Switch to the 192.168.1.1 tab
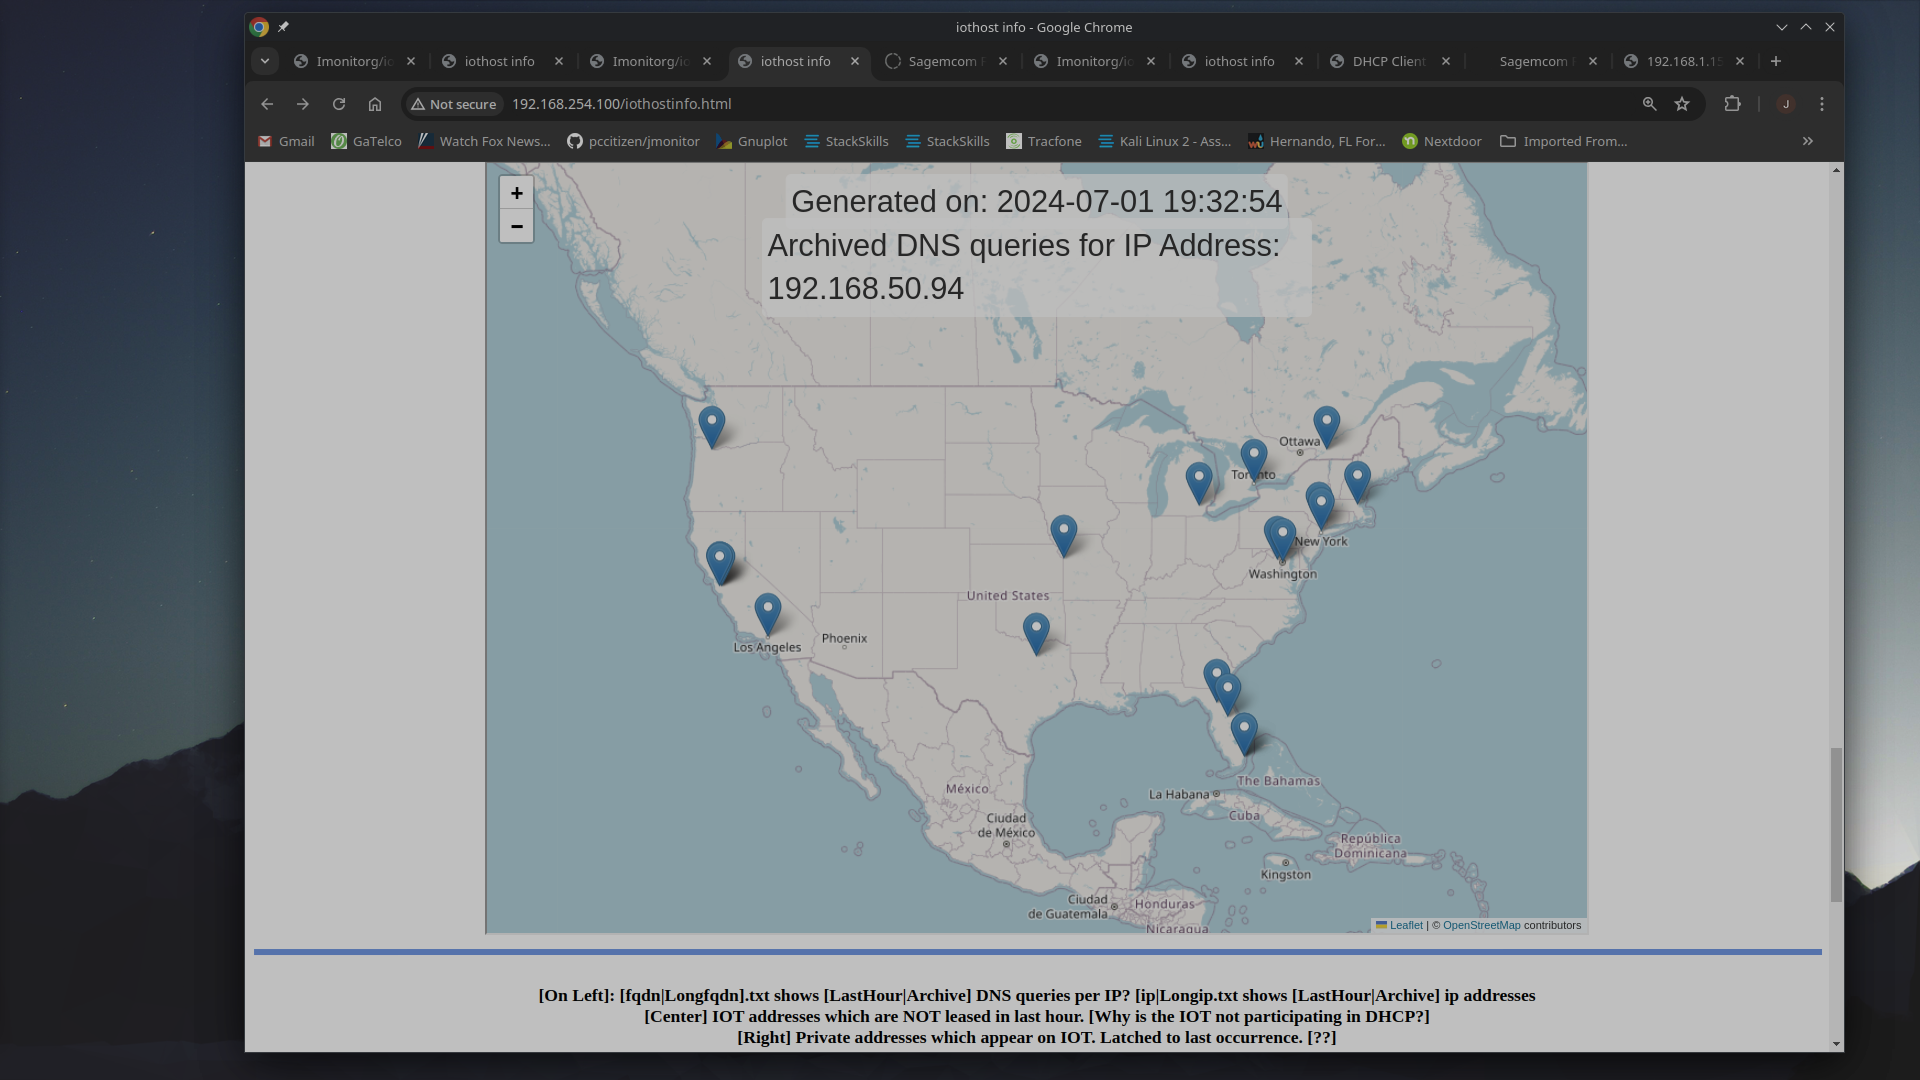 point(1683,61)
